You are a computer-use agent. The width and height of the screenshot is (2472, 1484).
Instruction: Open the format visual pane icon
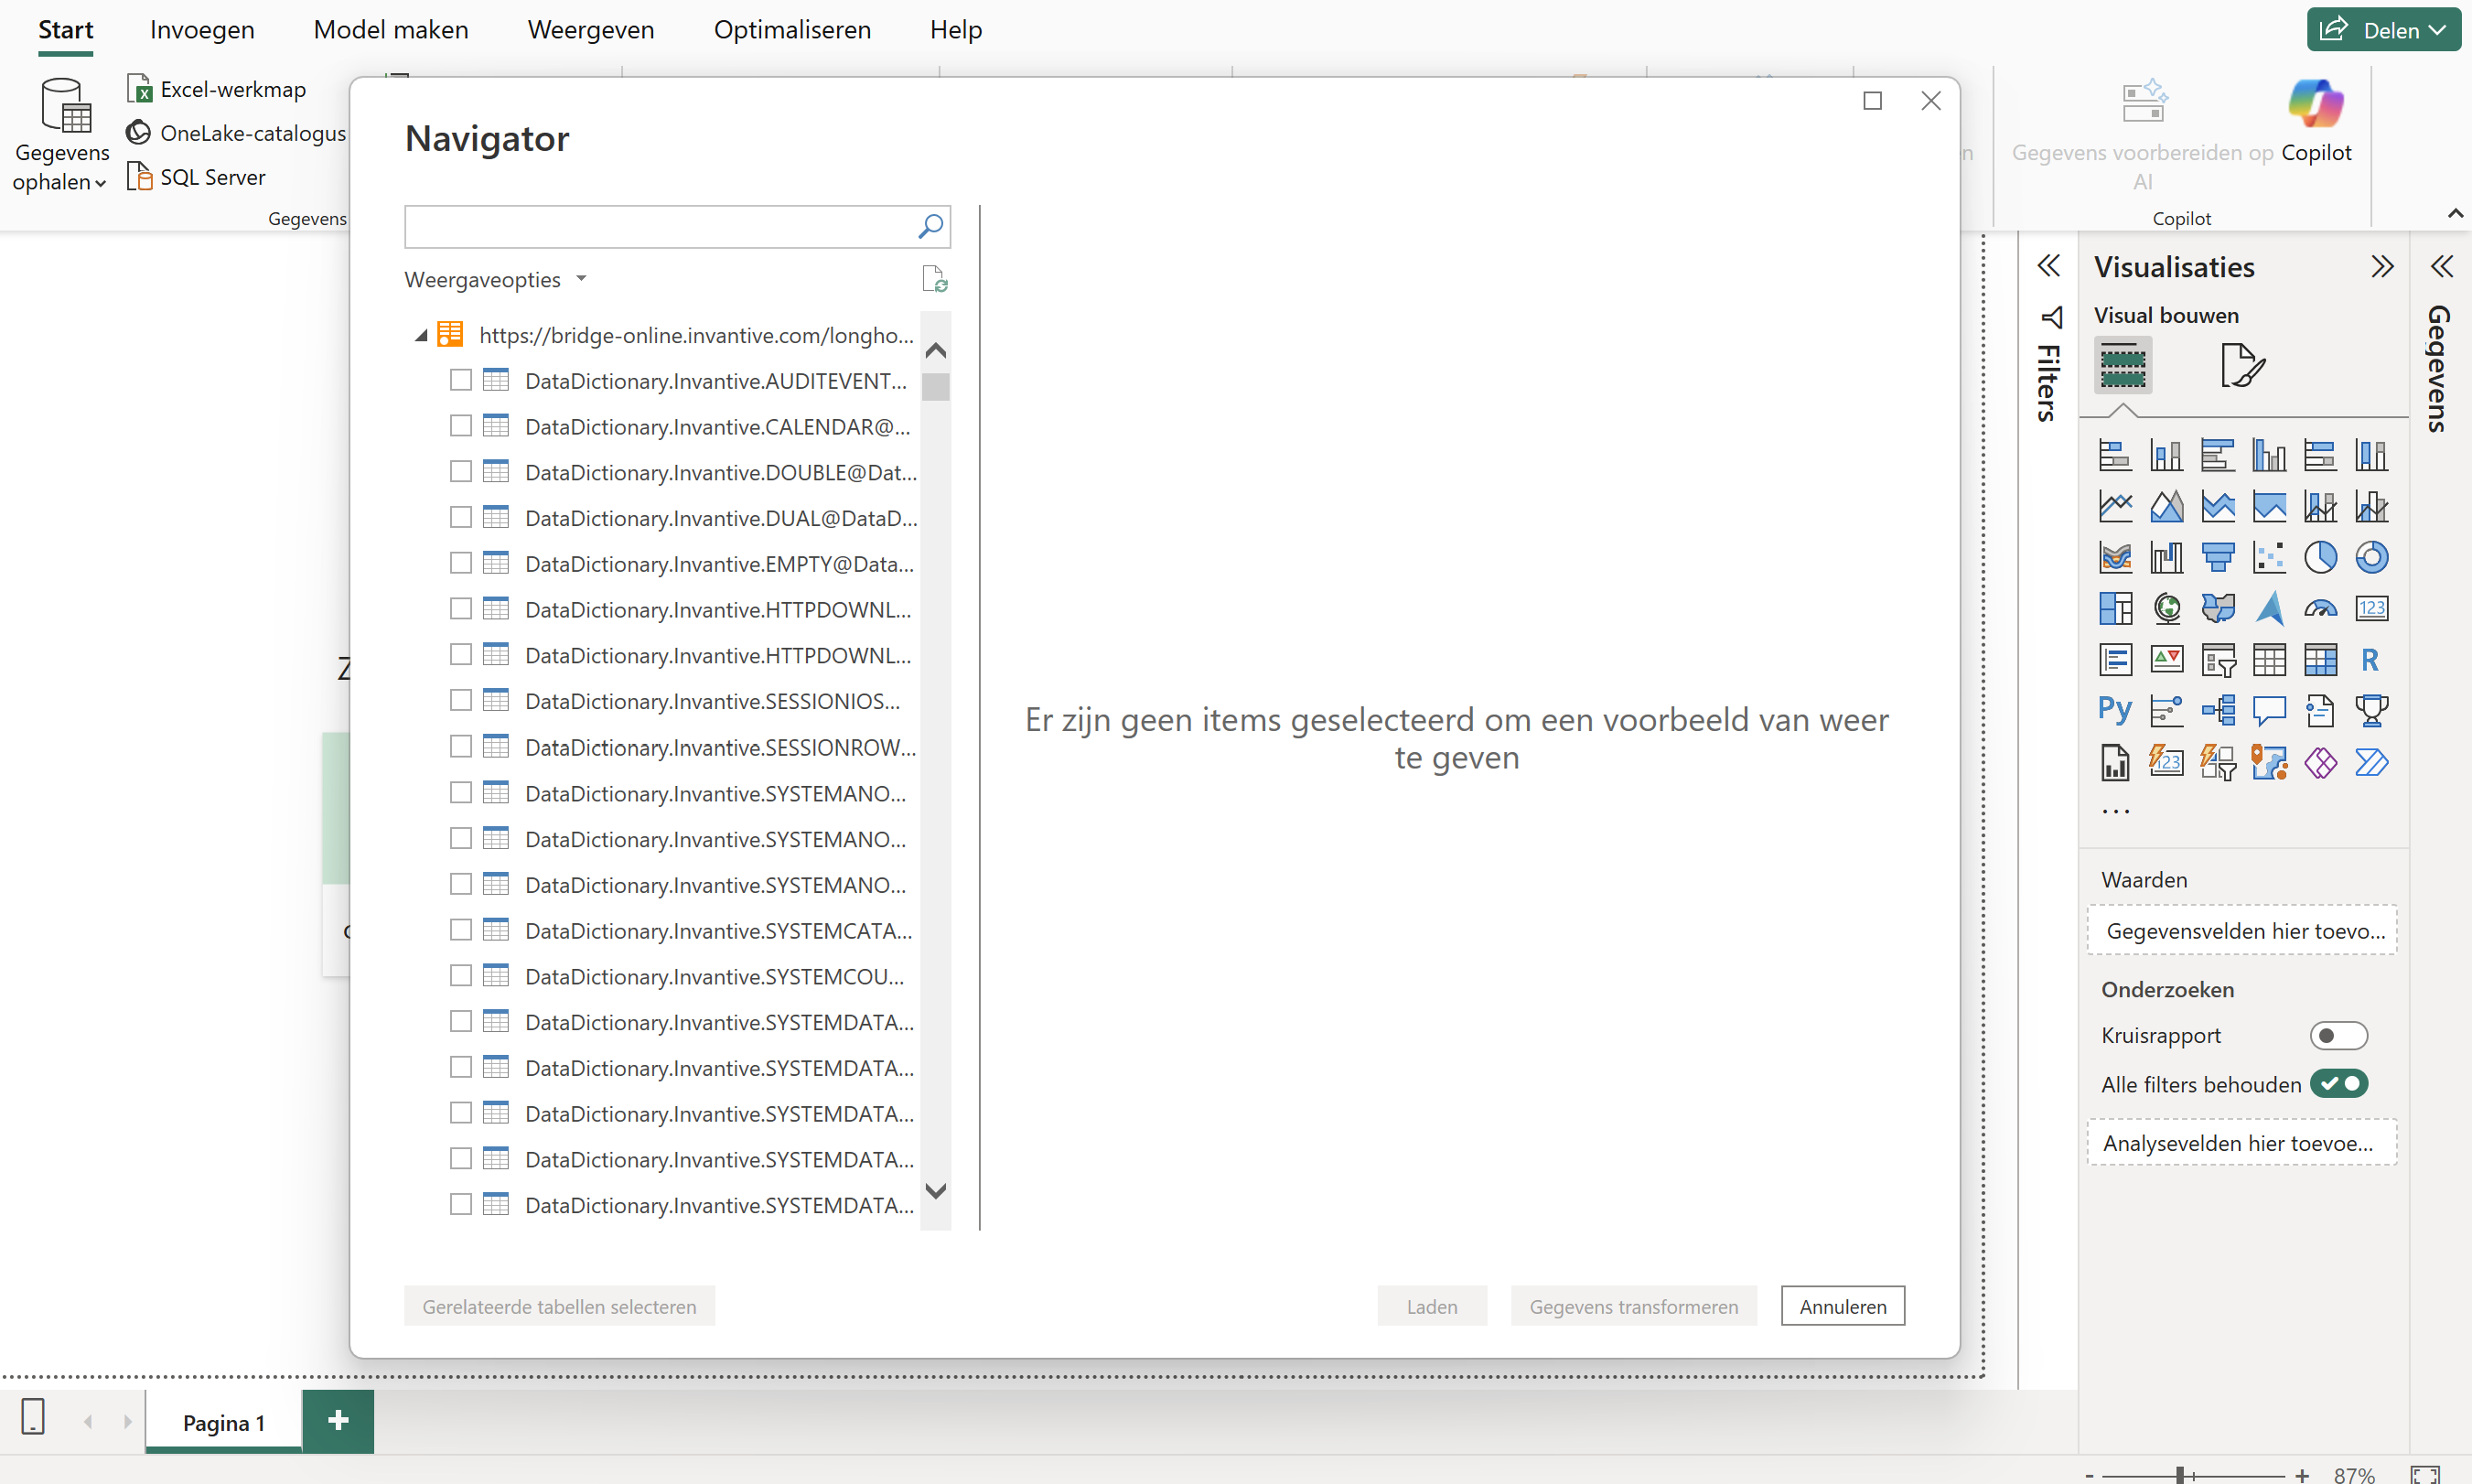2242,365
